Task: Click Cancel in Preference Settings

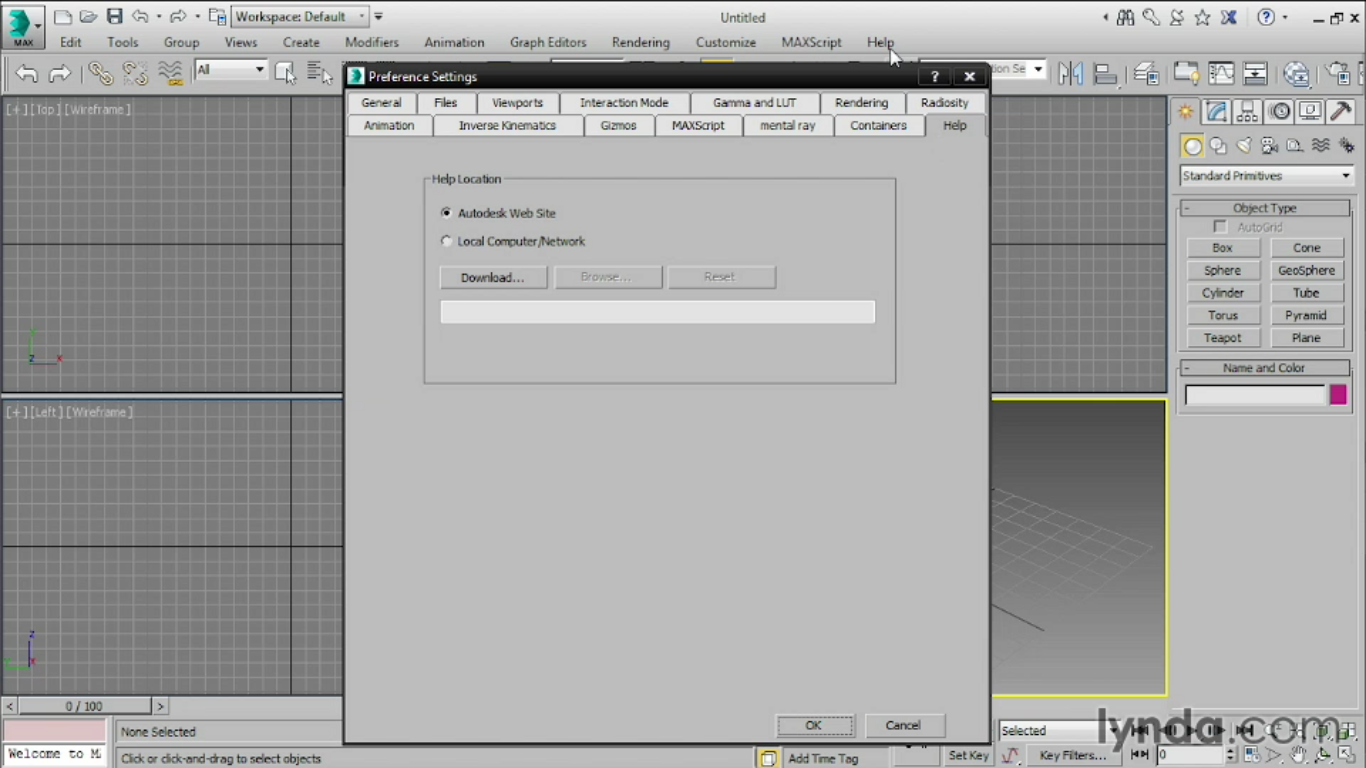Action: click(903, 725)
